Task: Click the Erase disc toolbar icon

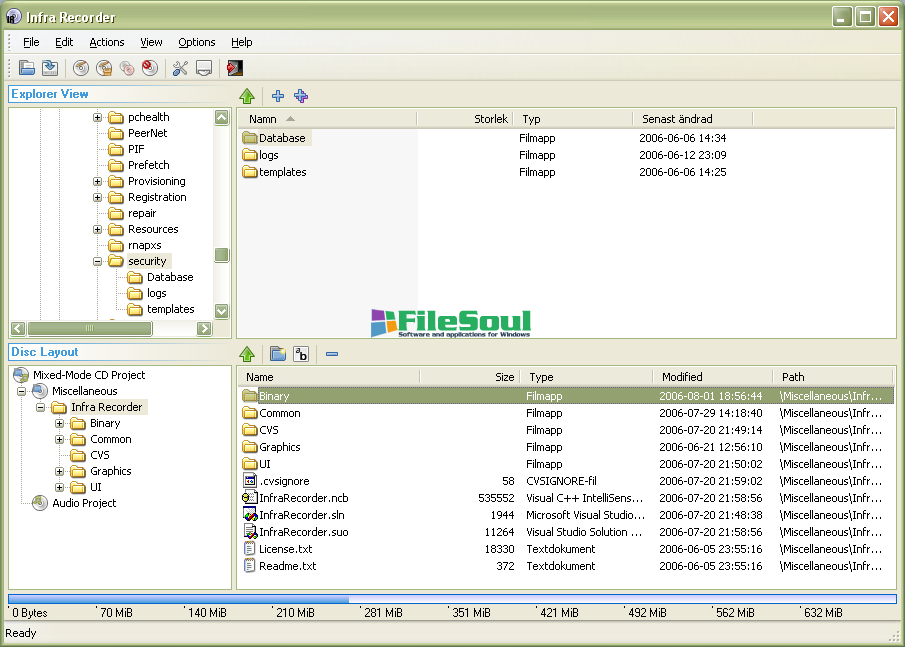Action: tap(150, 68)
